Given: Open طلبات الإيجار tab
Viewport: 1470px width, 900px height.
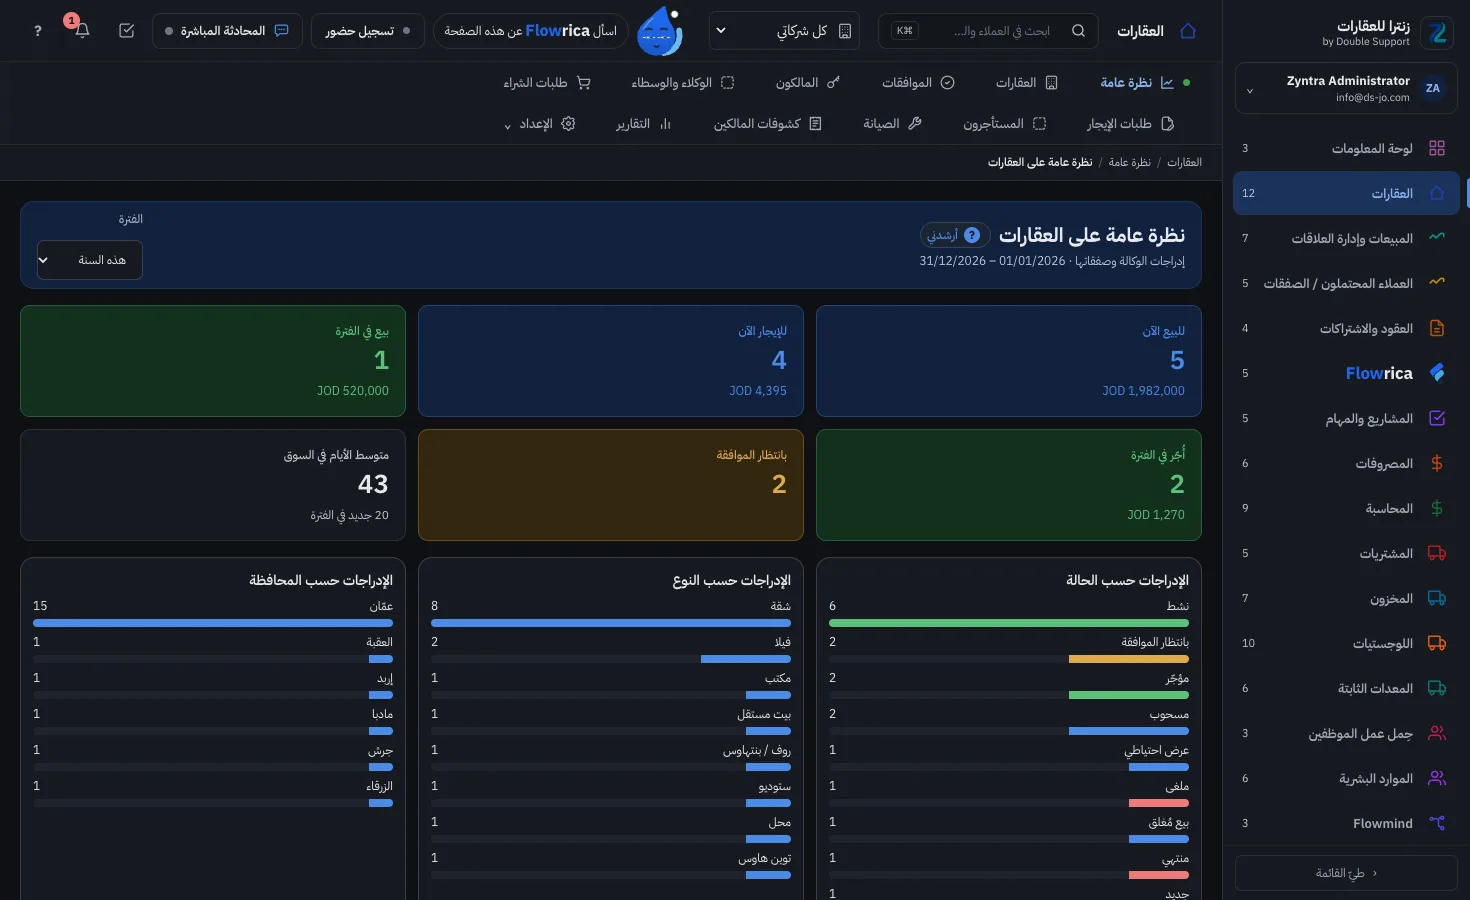Looking at the screenshot, I should pyautogui.click(x=1130, y=124).
